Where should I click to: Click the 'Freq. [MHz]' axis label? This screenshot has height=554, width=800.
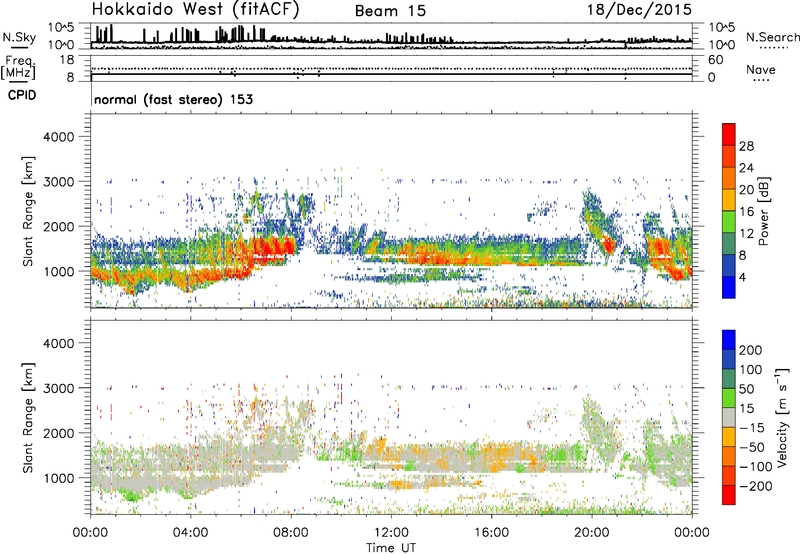click(19, 67)
